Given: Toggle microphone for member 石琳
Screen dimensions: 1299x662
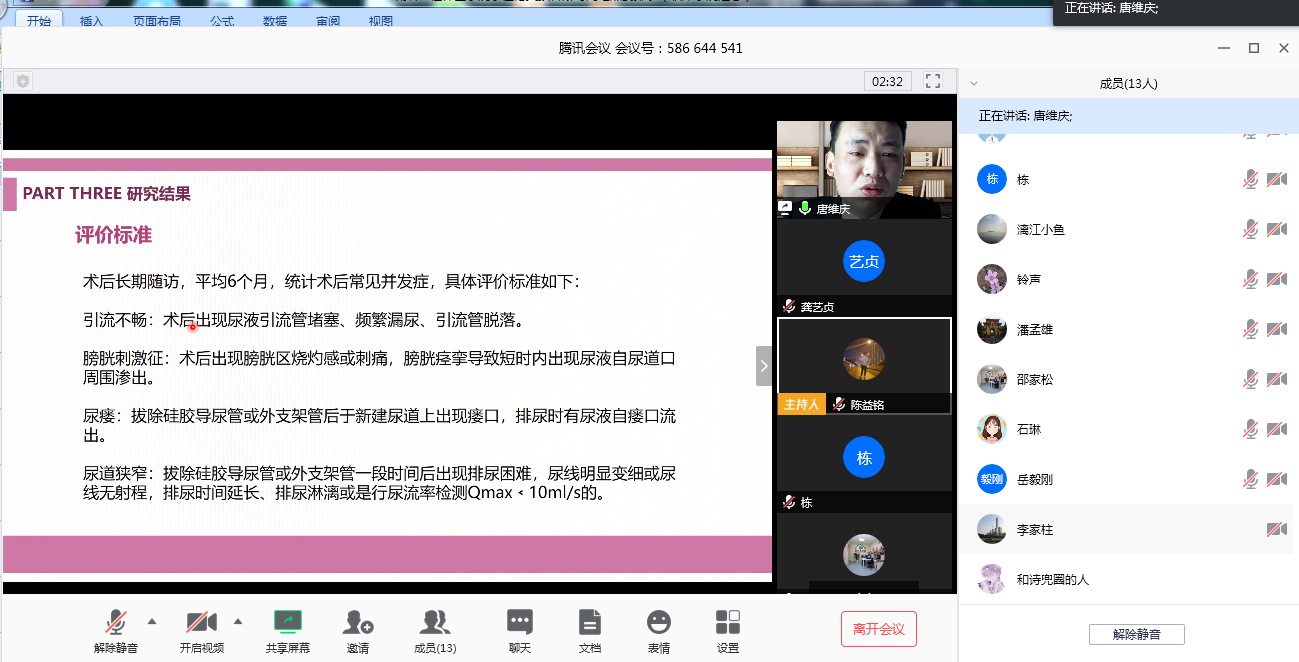Looking at the screenshot, I should coord(1250,429).
